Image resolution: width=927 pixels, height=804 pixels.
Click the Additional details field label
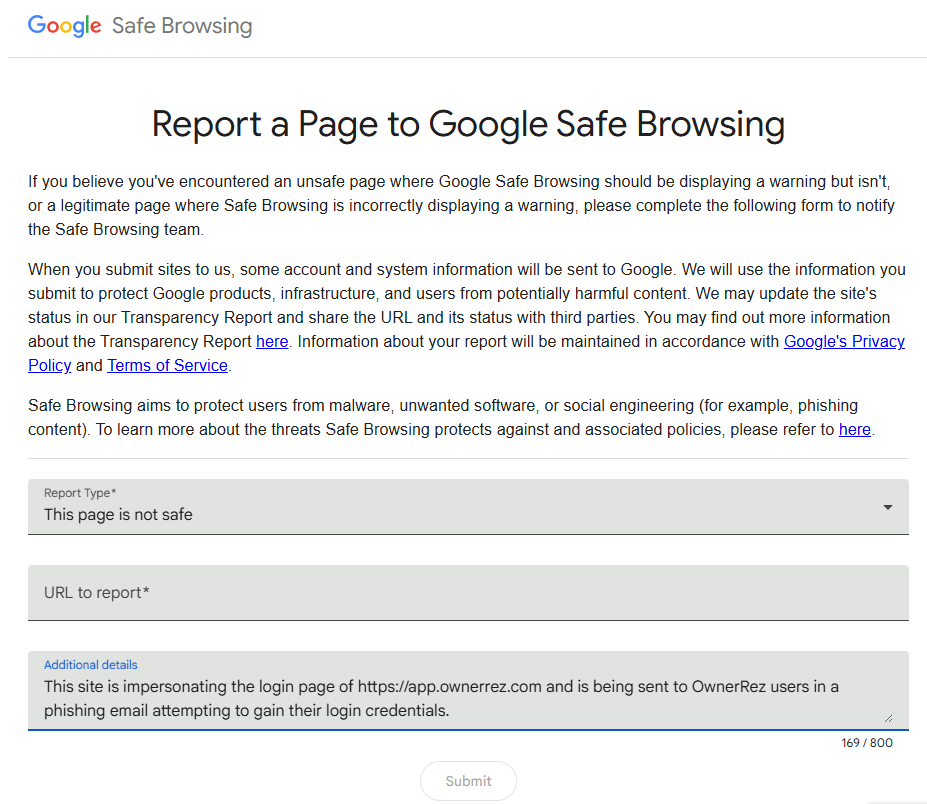(91, 665)
